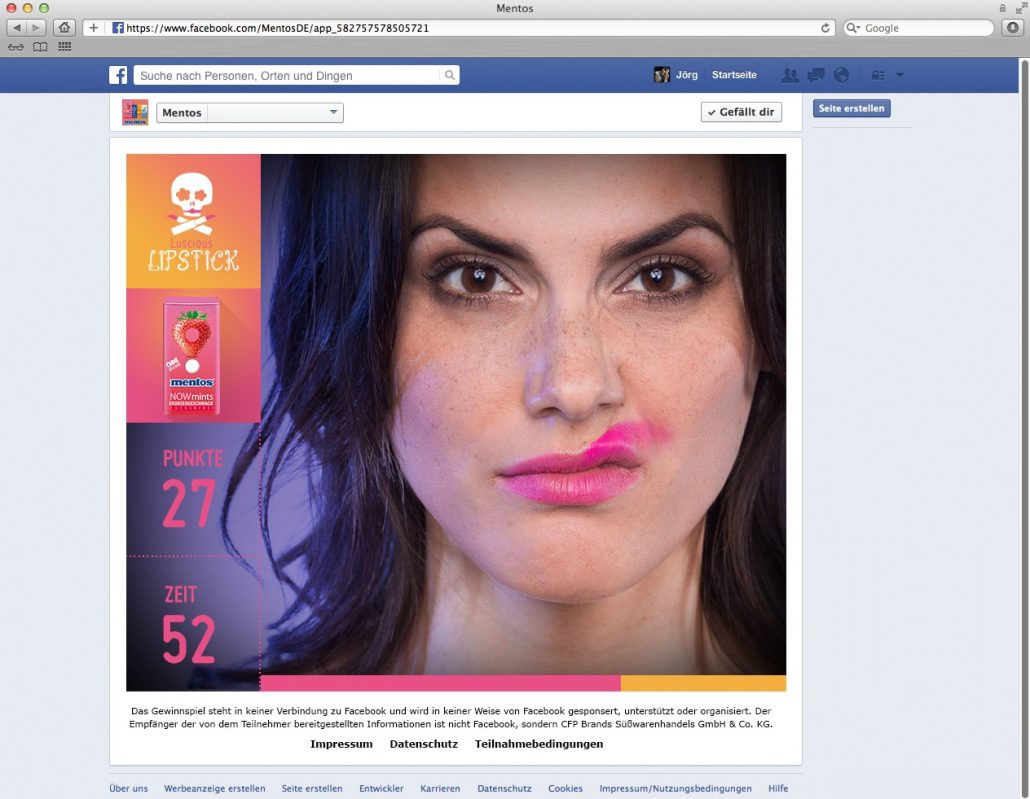The width and height of the screenshot is (1030, 799).
Task: Open the account settings dropdown arrow
Action: pyautogui.click(x=900, y=76)
